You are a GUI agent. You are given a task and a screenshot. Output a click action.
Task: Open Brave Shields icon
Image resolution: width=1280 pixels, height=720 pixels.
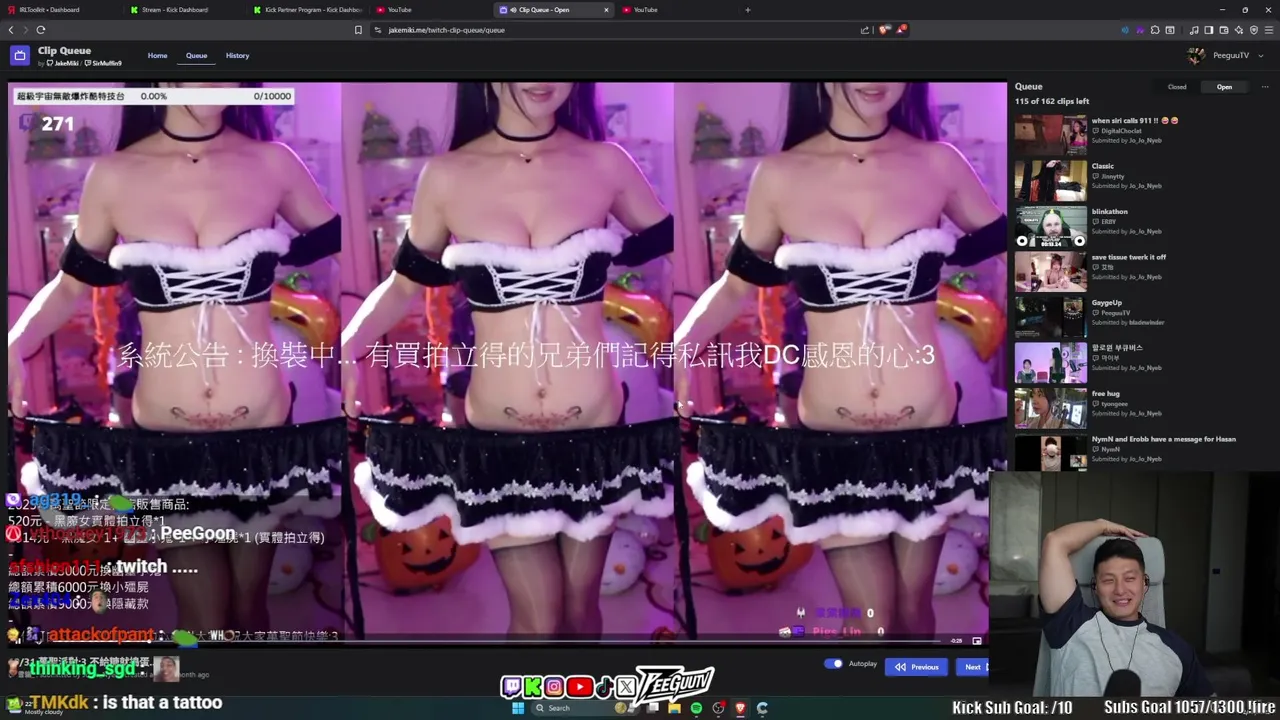[x=885, y=30]
